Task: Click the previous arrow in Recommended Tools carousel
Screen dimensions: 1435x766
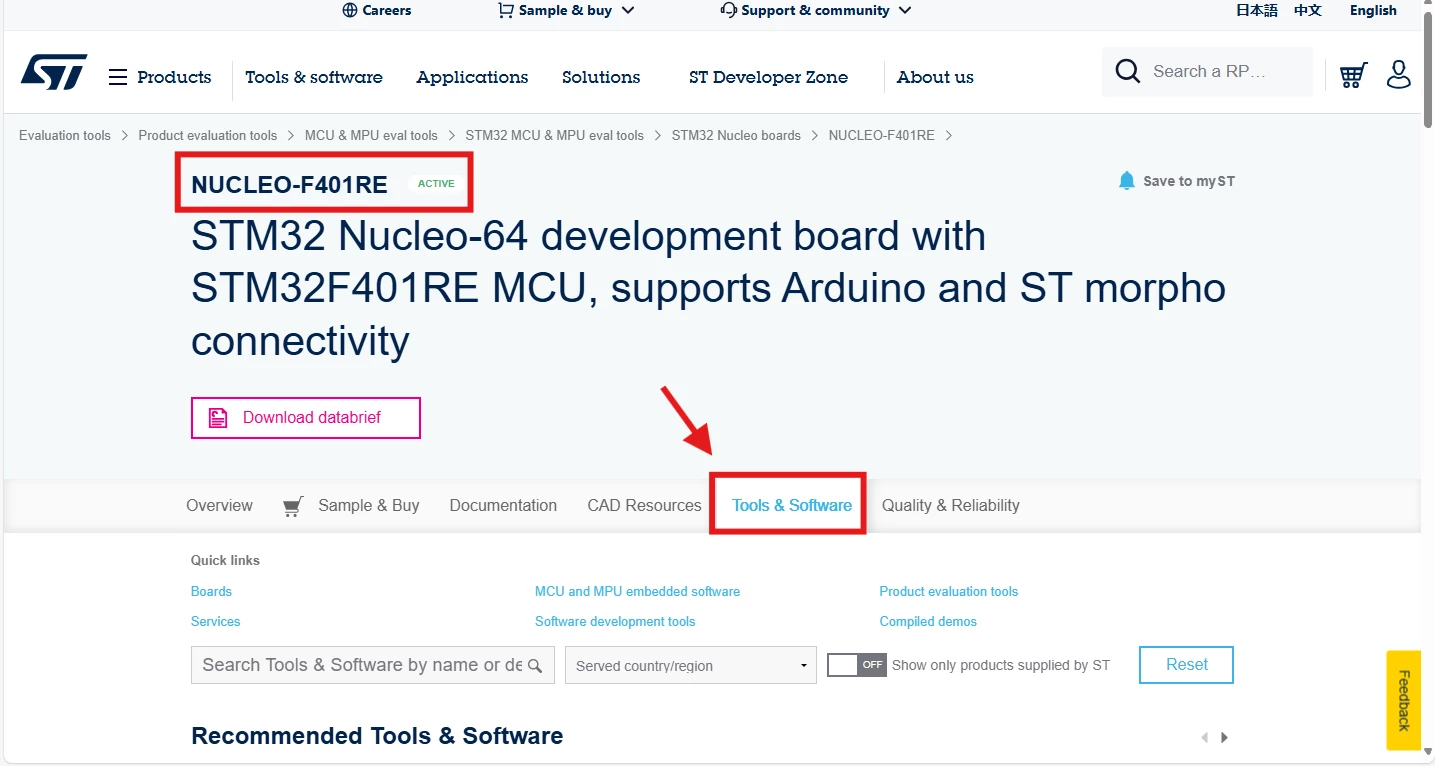Action: pyautogui.click(x=1204, y=737)
